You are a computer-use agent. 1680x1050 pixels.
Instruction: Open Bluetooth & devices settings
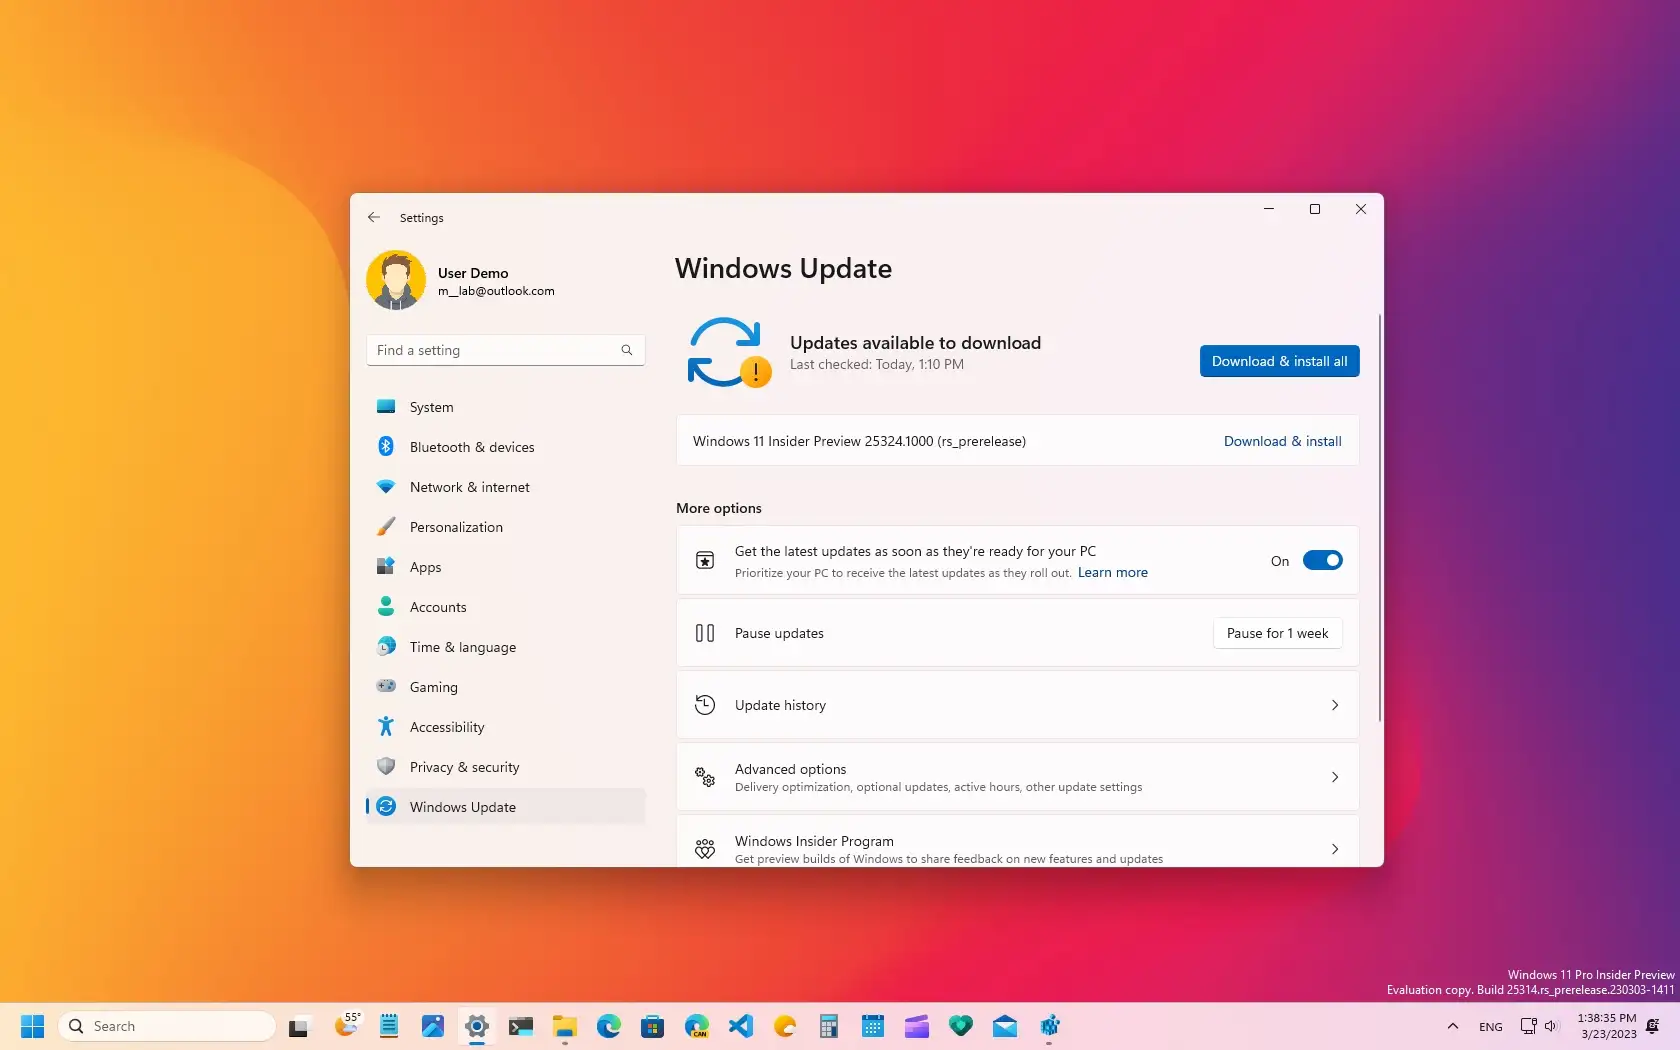coord(505,447)
